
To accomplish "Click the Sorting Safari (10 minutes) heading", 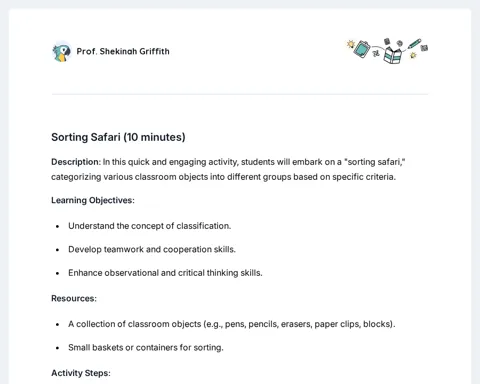I will point(118,137).
